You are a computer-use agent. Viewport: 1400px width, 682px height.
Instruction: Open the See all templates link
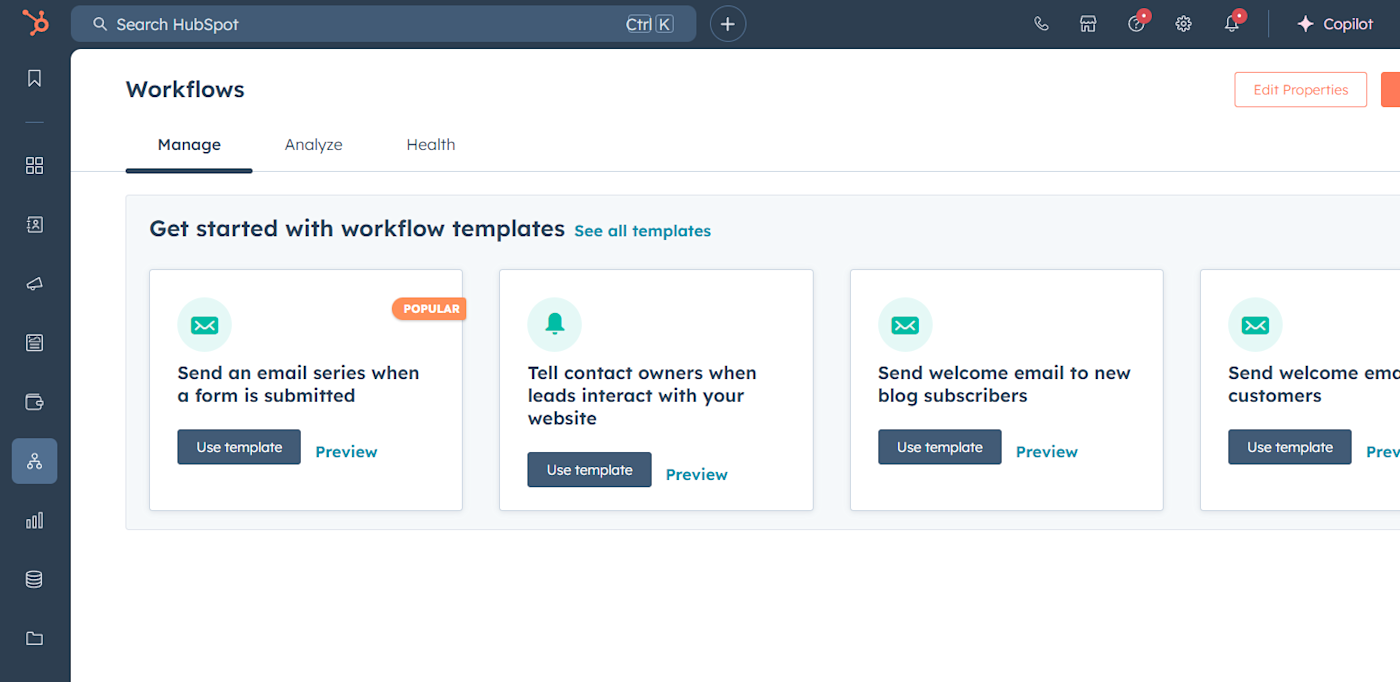tap(642, 231)
